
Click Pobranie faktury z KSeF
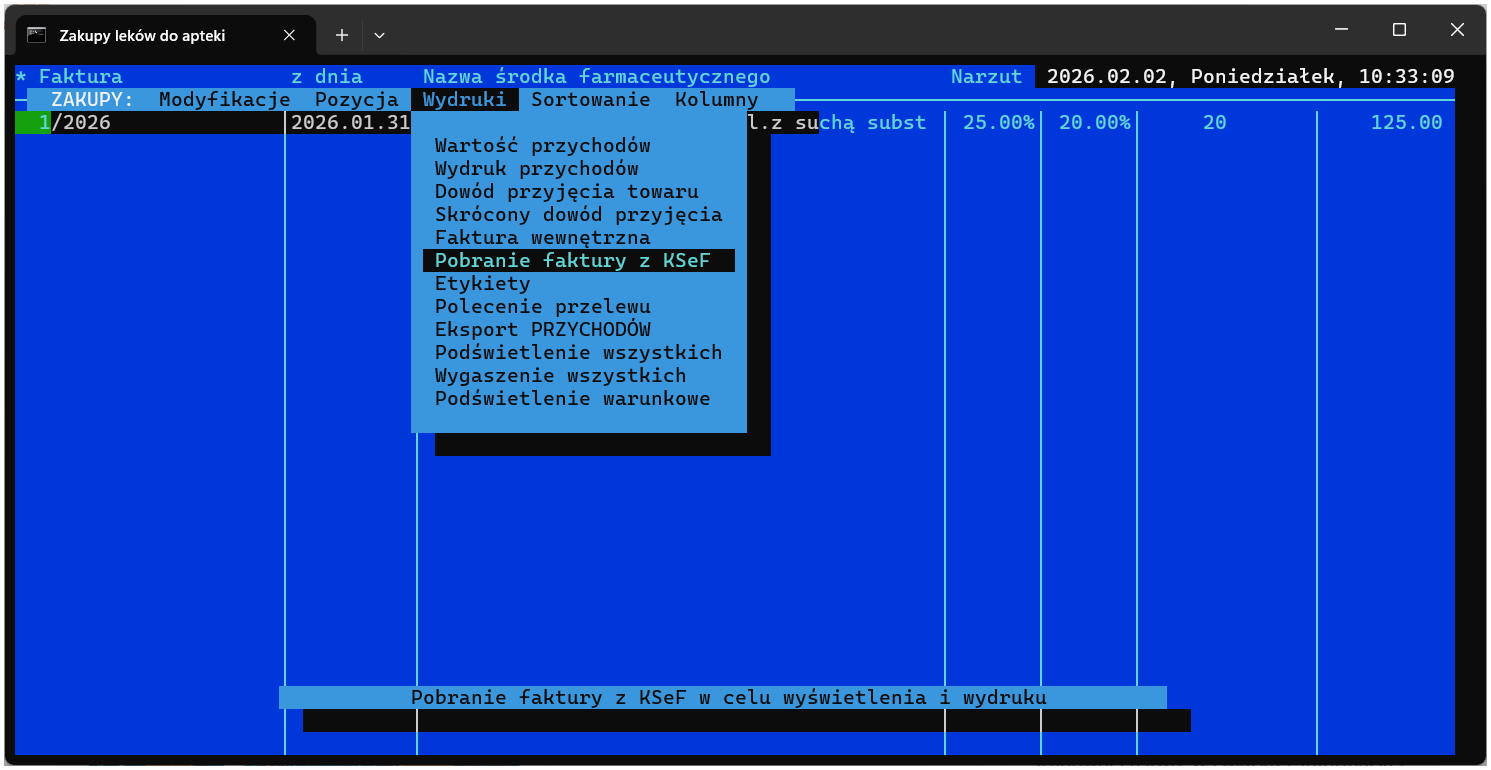[579, 261]
